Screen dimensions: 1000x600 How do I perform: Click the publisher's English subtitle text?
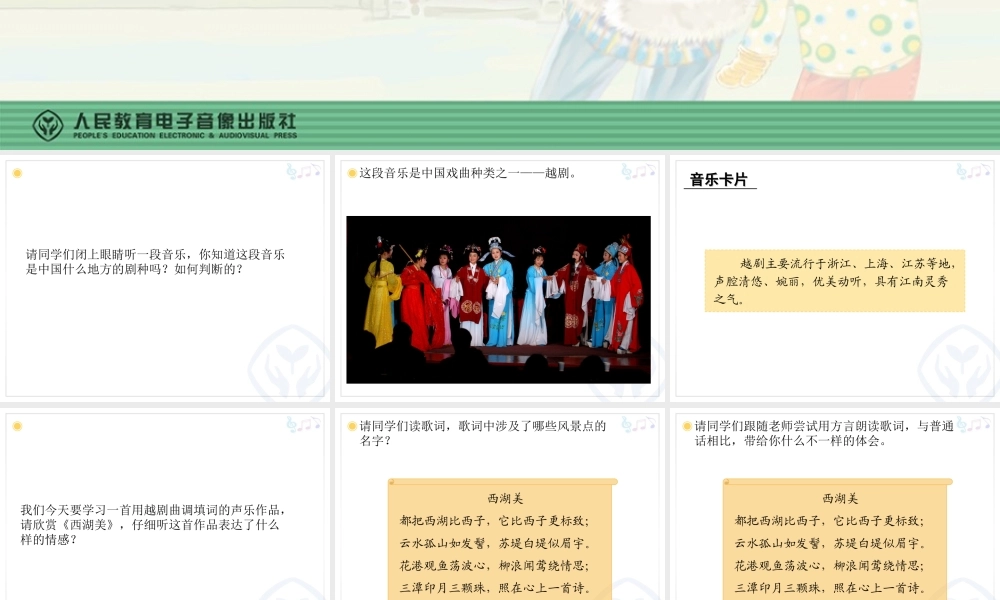coord(183,137)
